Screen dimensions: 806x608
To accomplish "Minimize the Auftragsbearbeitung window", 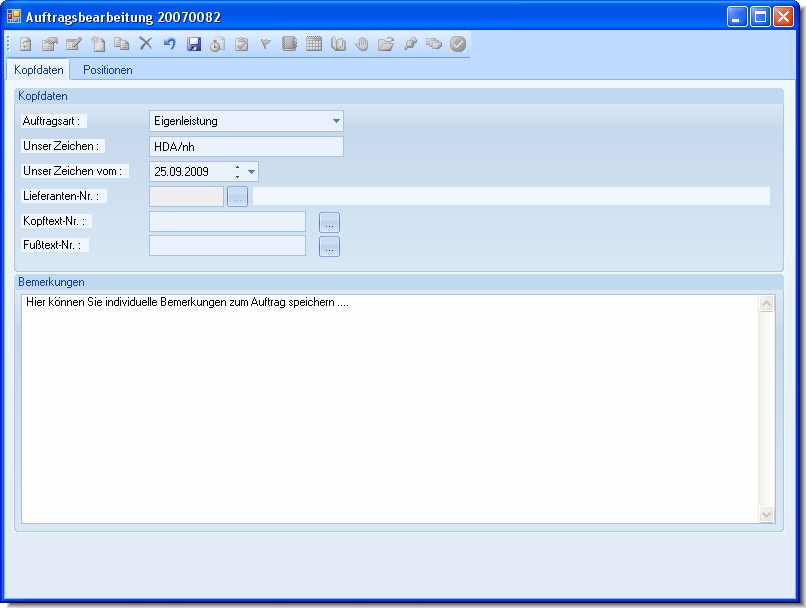I will (x=737, y=17).
